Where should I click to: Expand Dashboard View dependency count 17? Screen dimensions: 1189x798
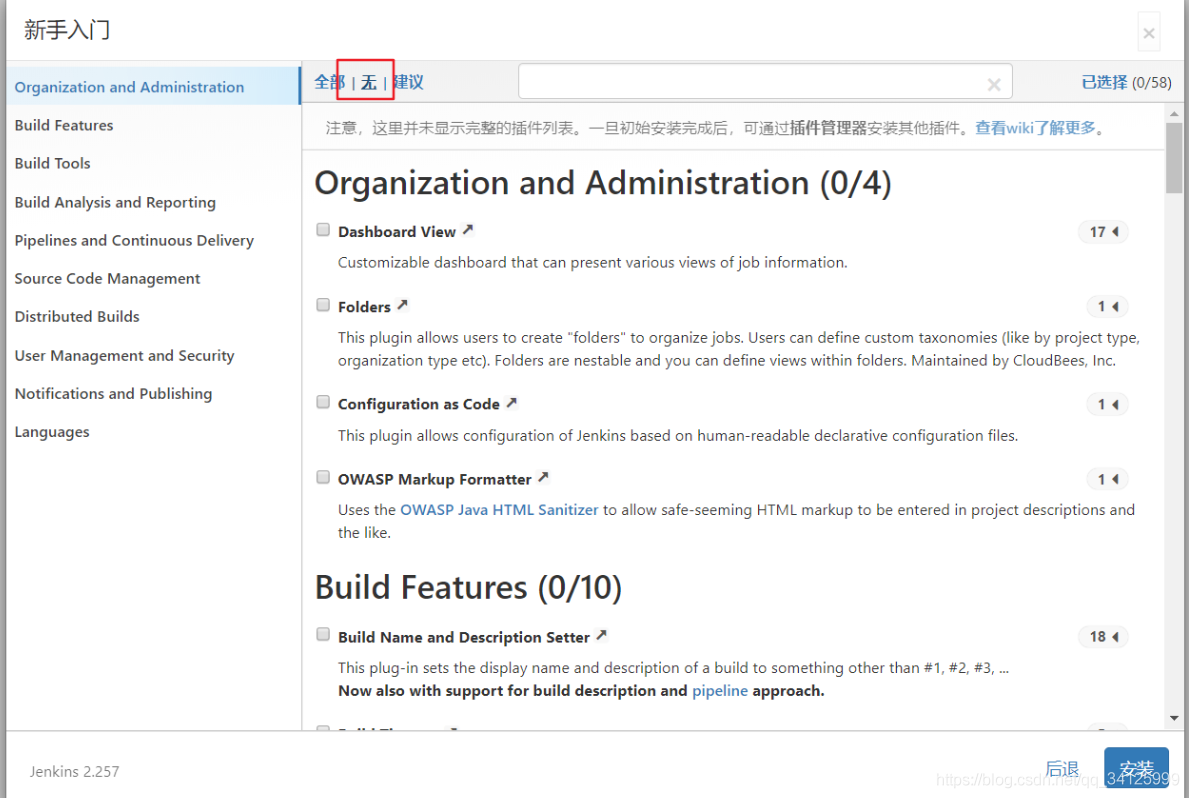pos(1103,231)
